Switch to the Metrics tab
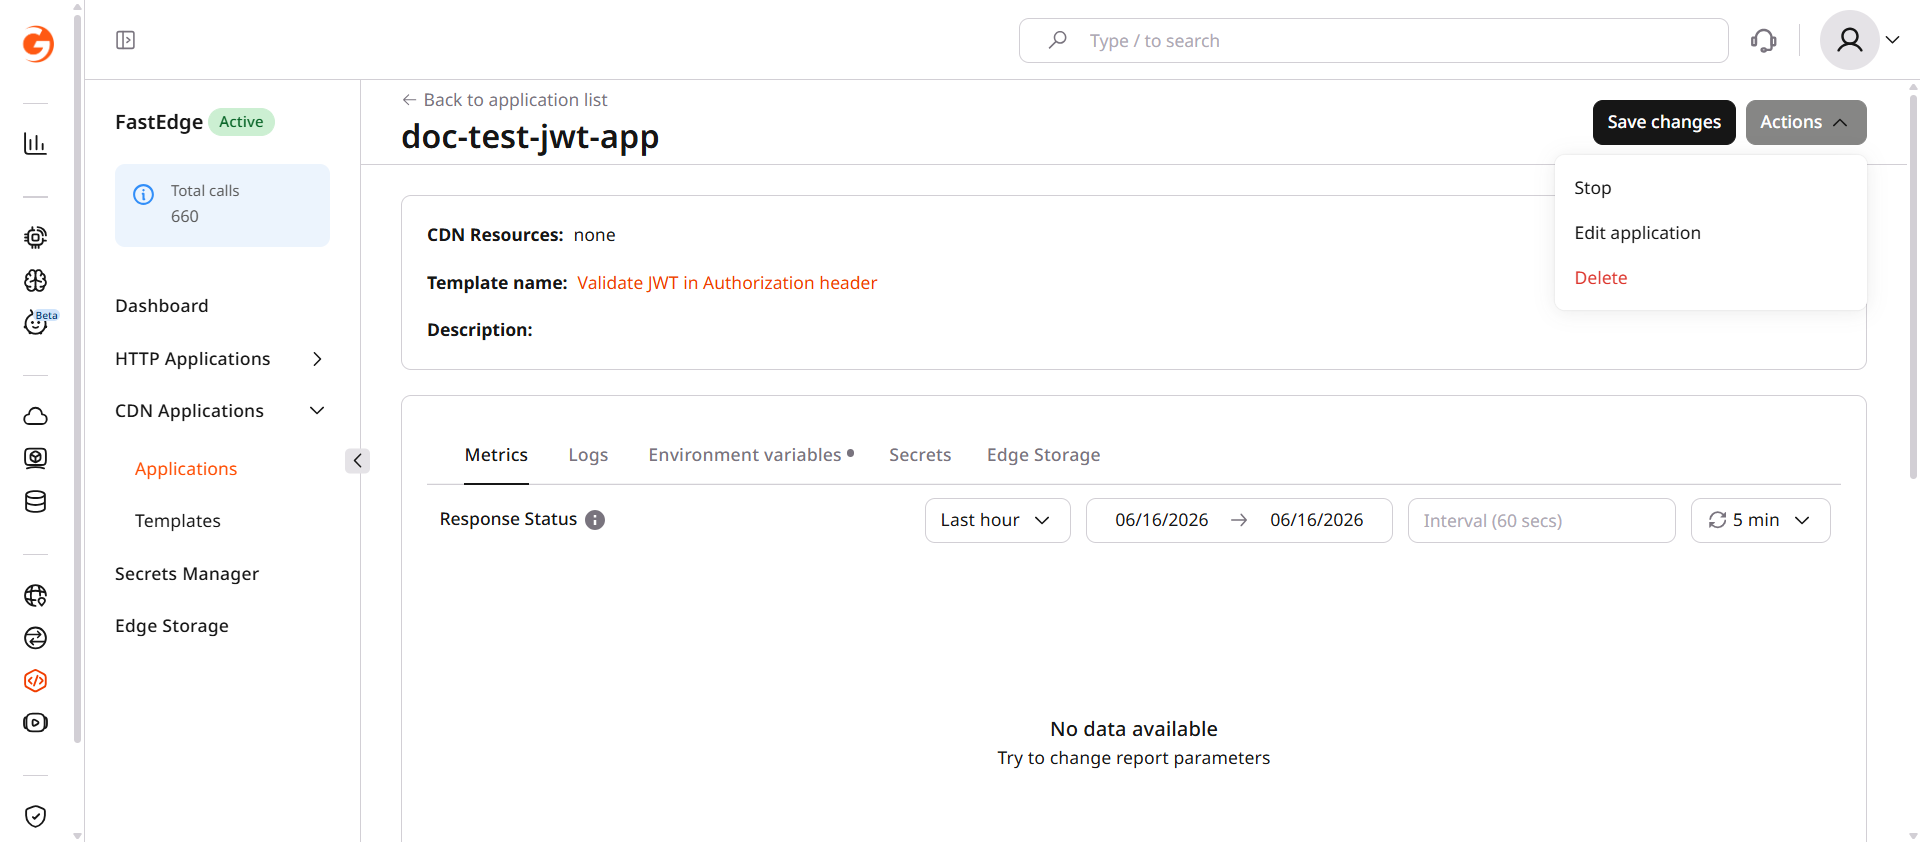Viewport: 1920px width, 843px height. click(496, 455)
